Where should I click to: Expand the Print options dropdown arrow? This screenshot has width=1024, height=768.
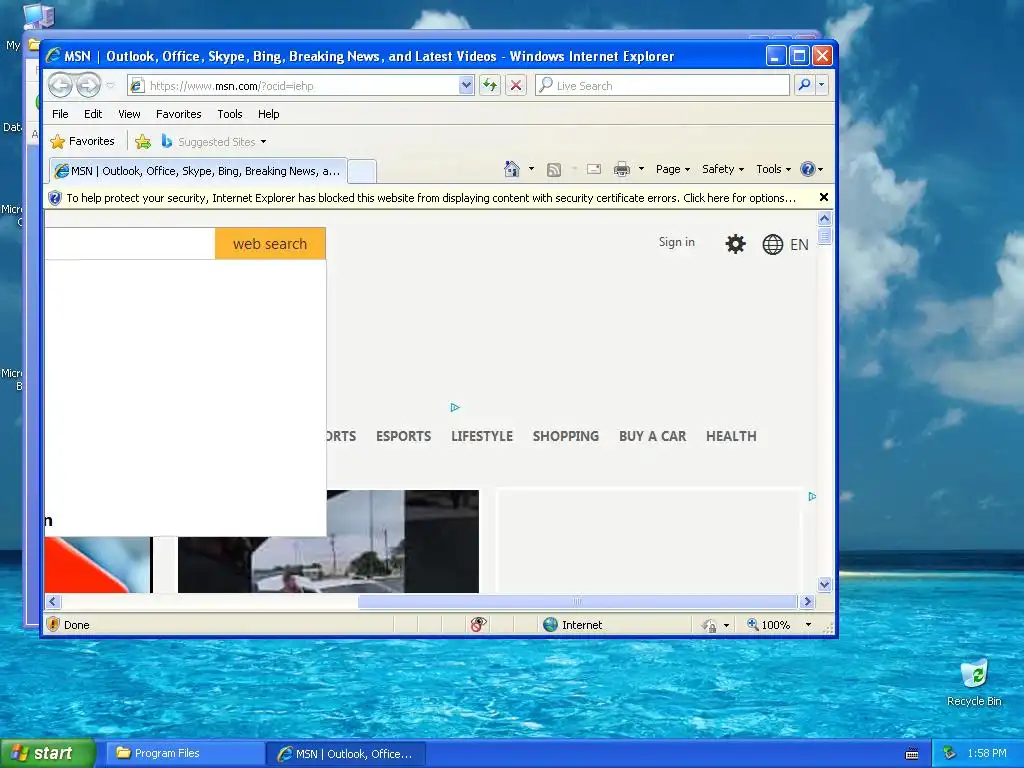pos(641,169)
